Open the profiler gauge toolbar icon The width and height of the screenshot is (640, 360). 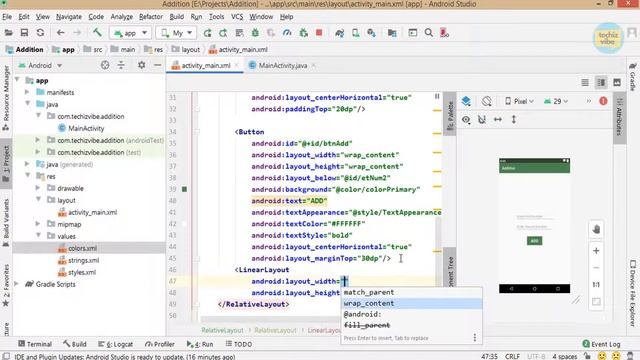287,33
